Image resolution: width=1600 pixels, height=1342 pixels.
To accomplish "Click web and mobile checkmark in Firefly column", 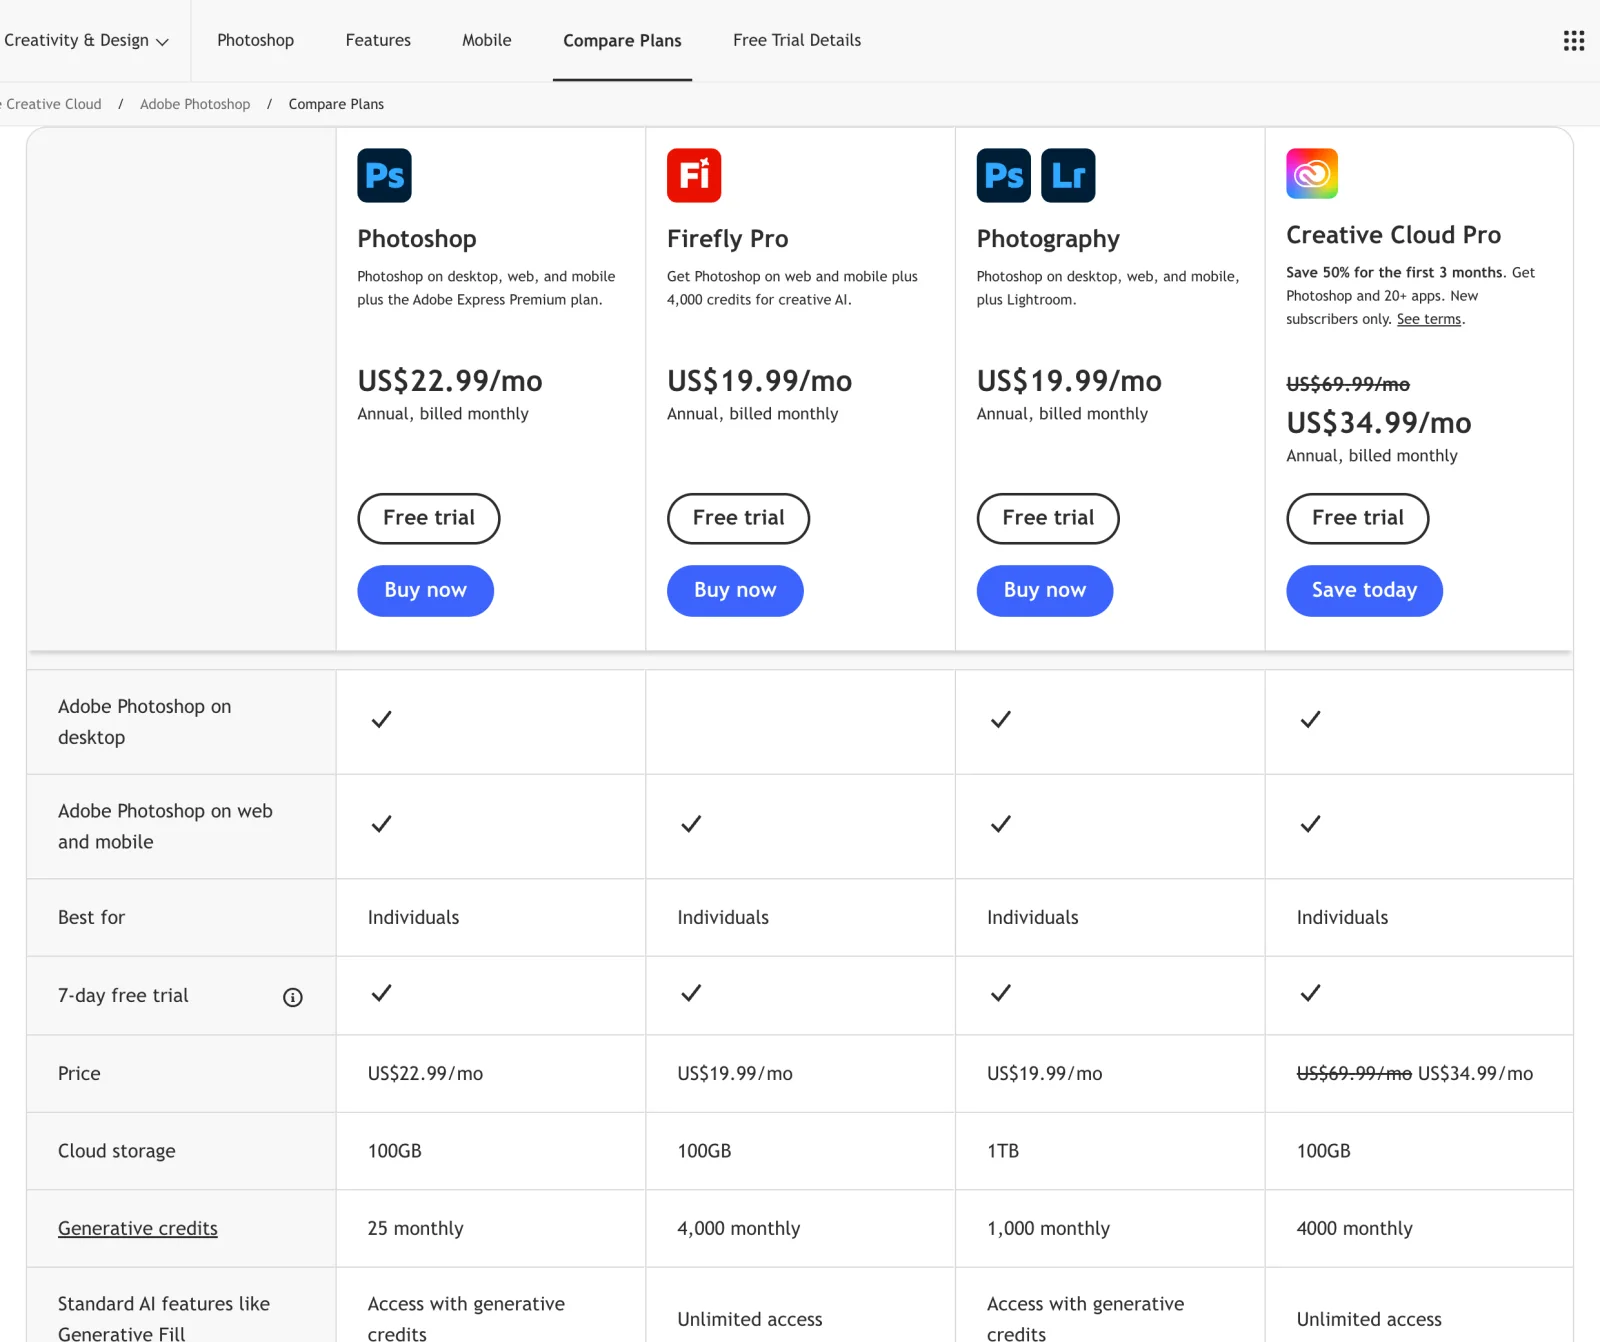I will [x=691, y=824].
